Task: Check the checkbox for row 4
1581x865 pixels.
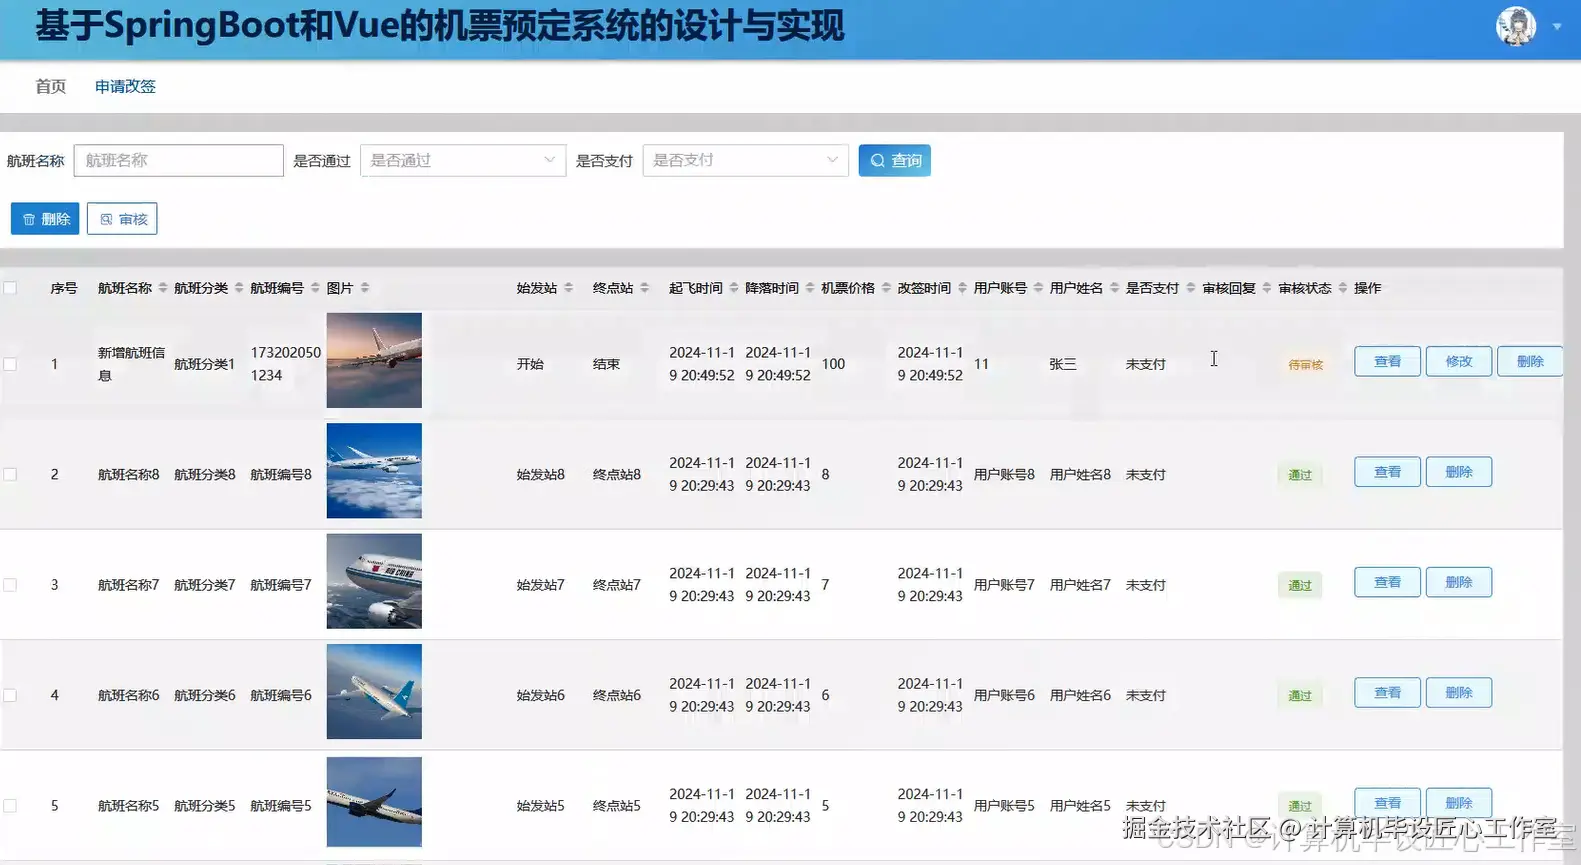Action: point(10,695)
